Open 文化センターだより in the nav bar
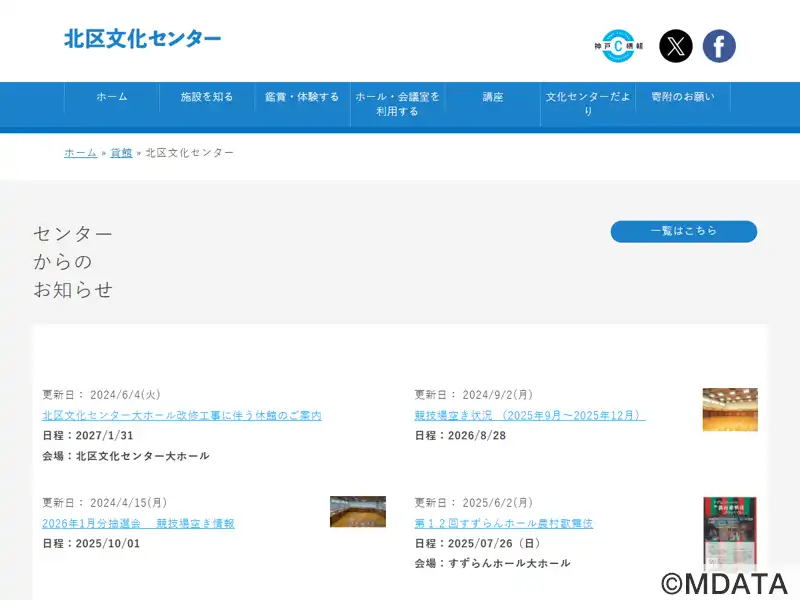 point(588,104)
